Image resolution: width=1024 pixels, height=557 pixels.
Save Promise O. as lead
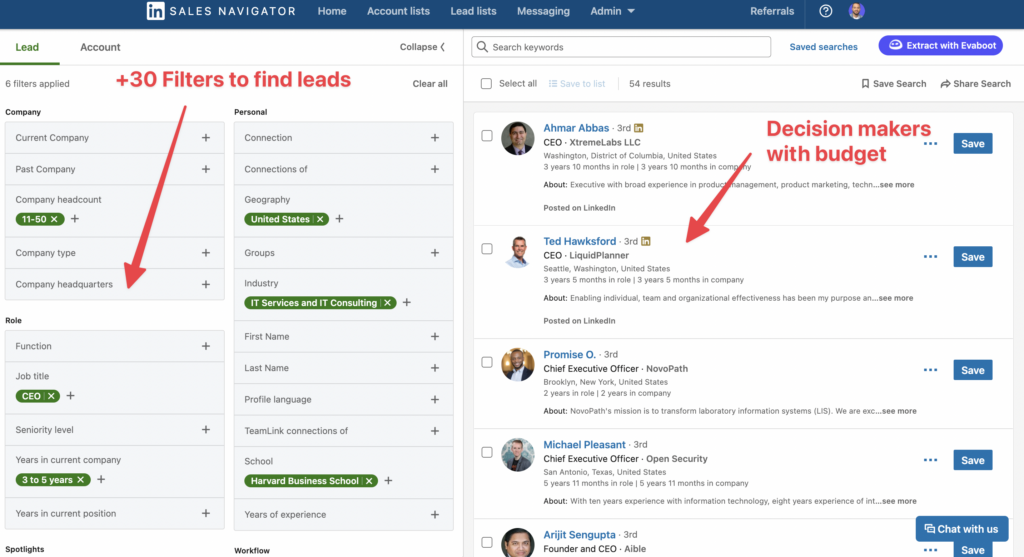coord(972,370)
